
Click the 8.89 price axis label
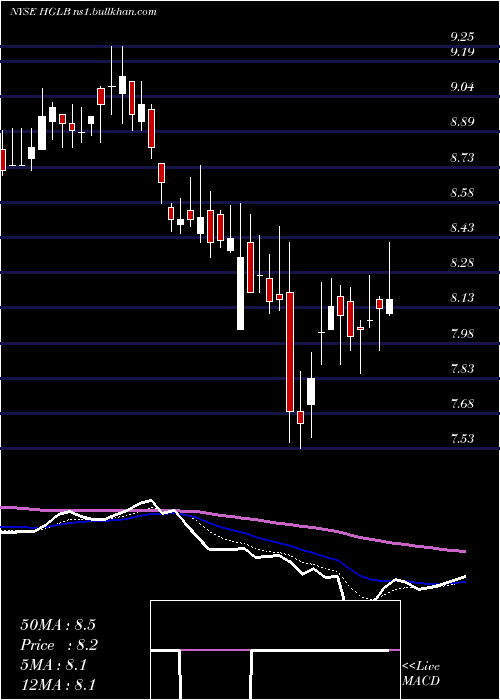click(x=462, y=122)
